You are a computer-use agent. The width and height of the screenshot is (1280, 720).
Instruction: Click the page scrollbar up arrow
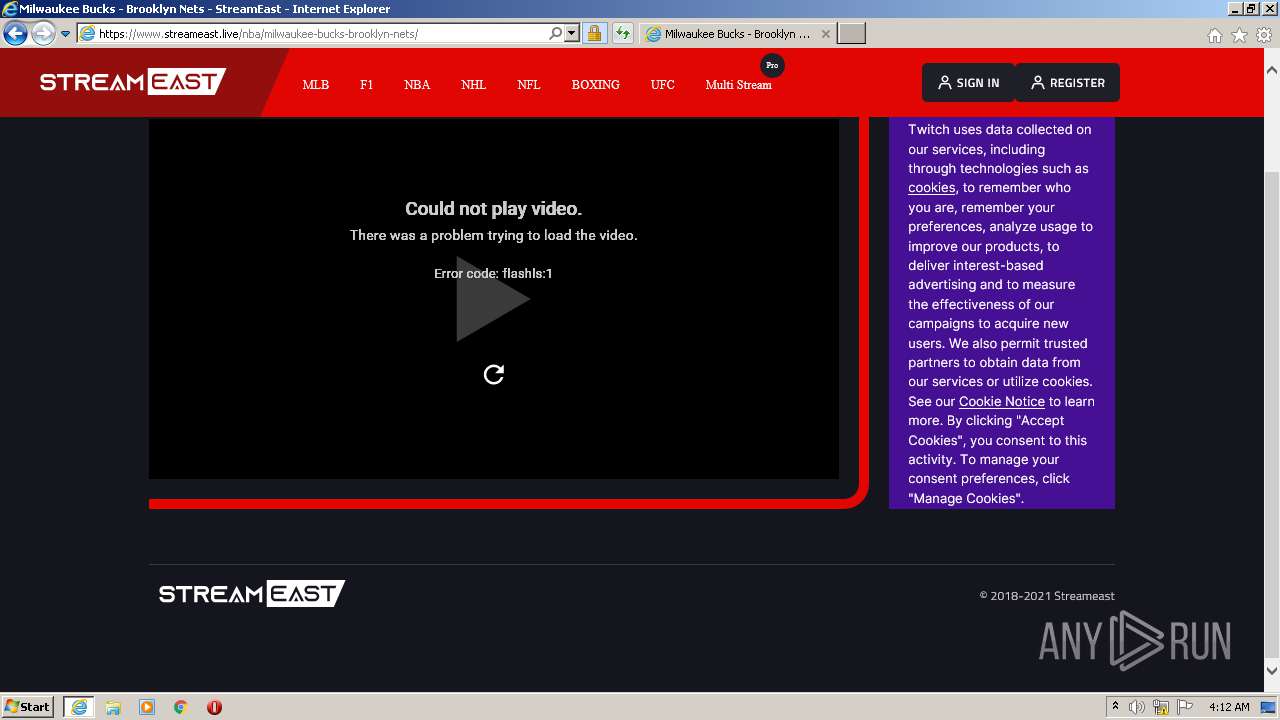click(1271, 71)
